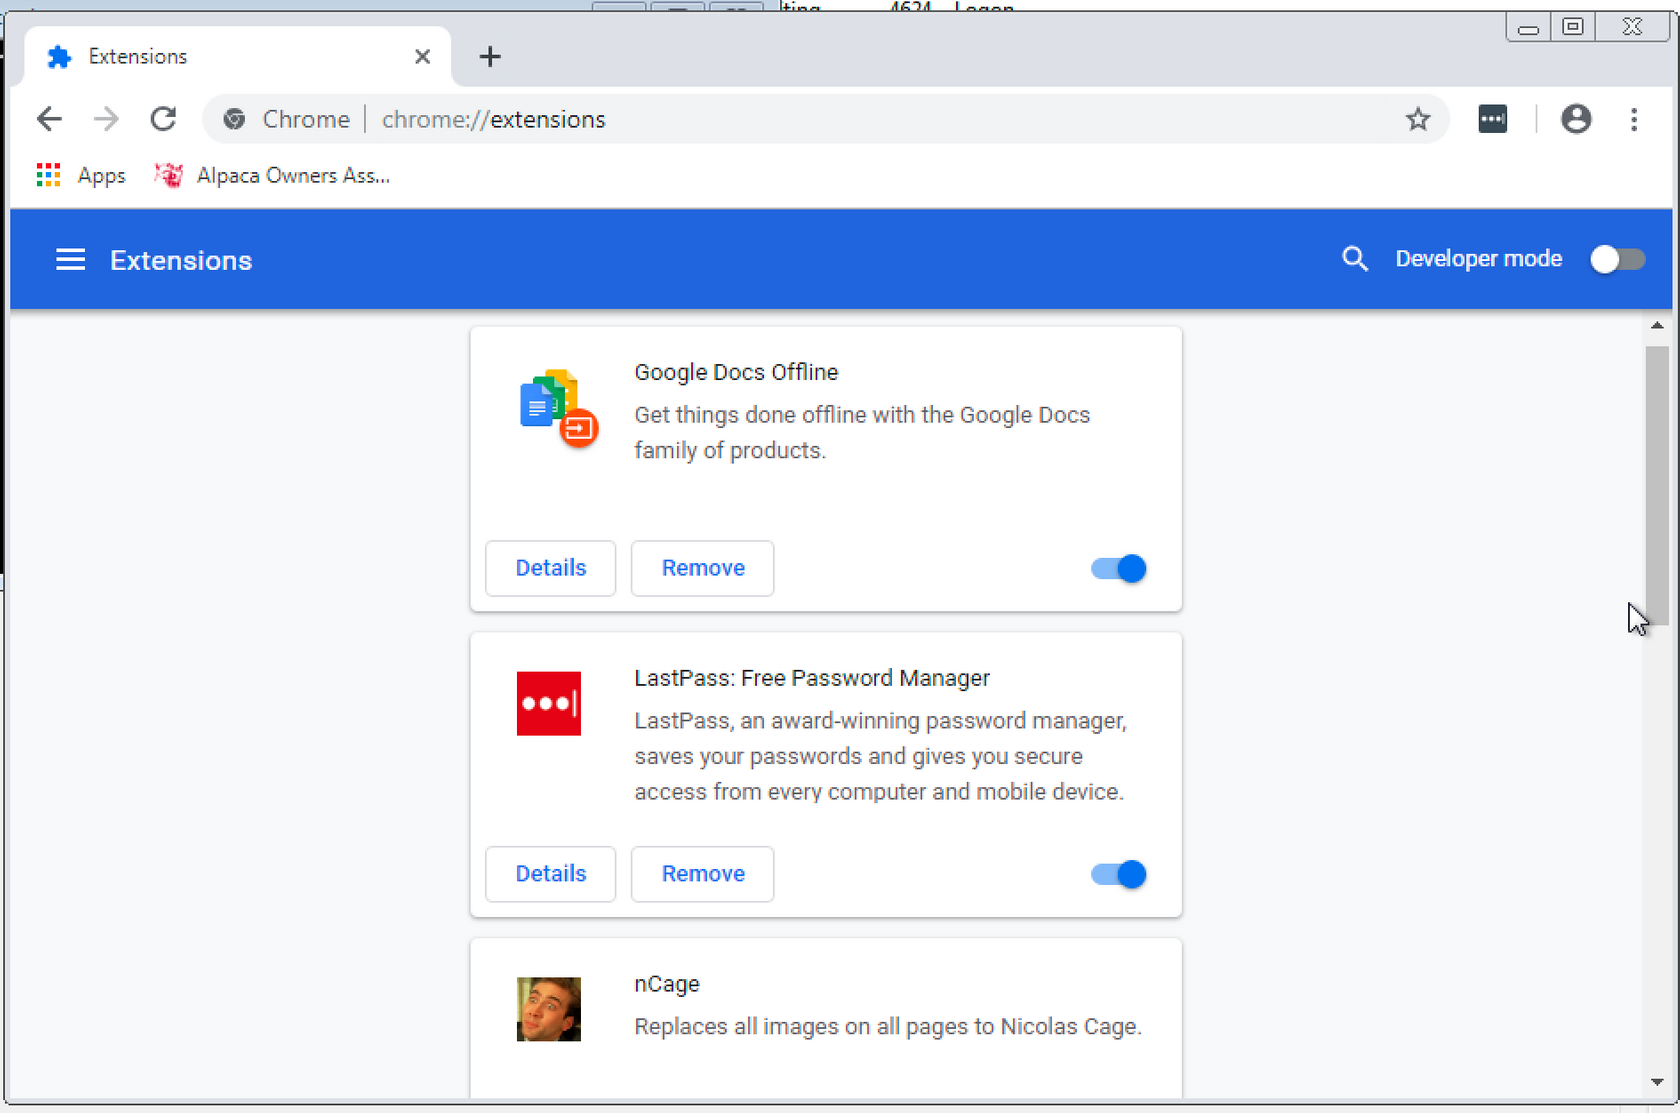Go back using the browser back arrow
Image resolution: width=1680 pixels, height=1113 pixels.
pyautogui.click(x=49, y=119)
